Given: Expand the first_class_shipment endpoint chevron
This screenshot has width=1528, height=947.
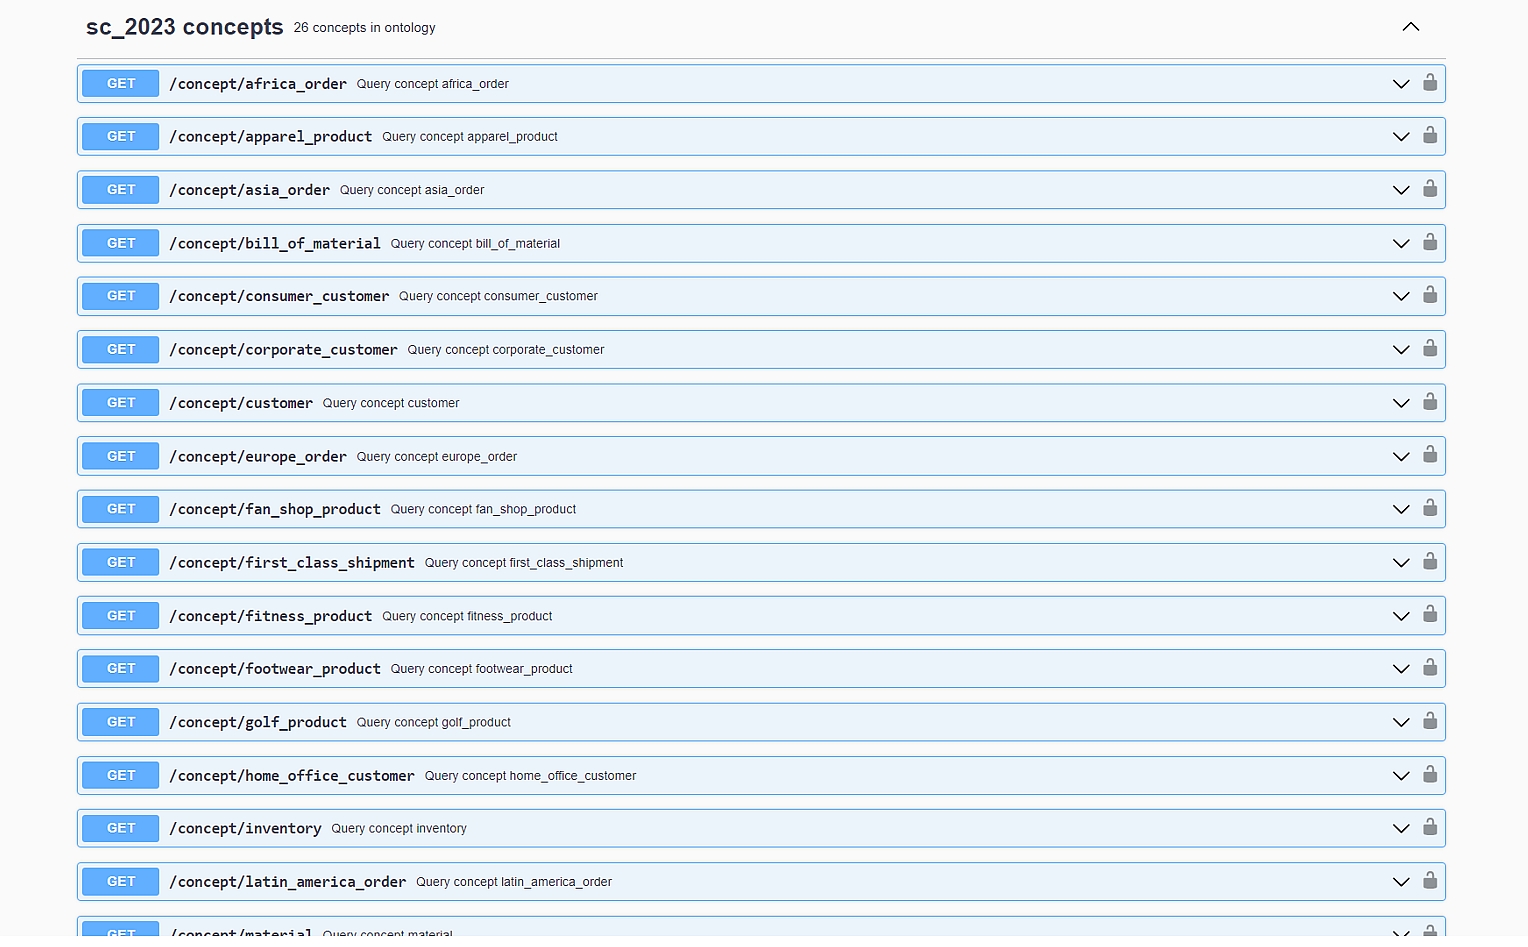Looking at the screenshot, I should [1401, 563].
